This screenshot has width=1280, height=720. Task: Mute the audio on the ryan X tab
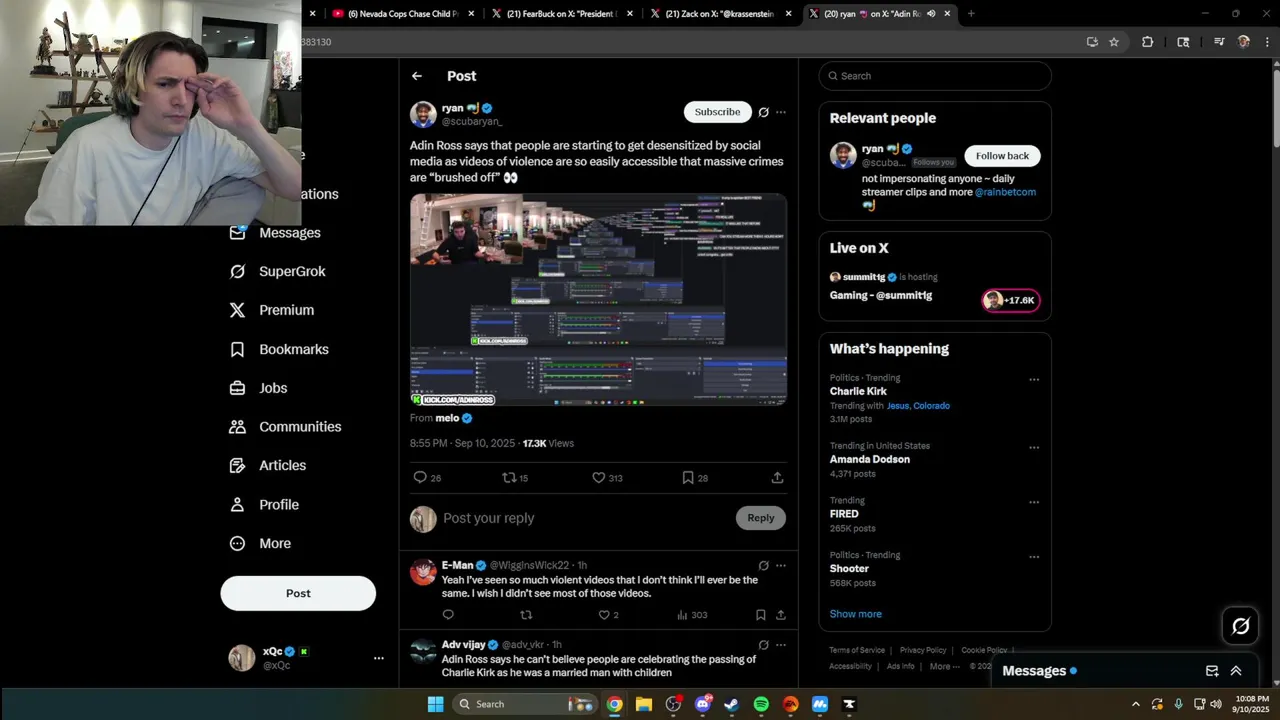point(931,14)
